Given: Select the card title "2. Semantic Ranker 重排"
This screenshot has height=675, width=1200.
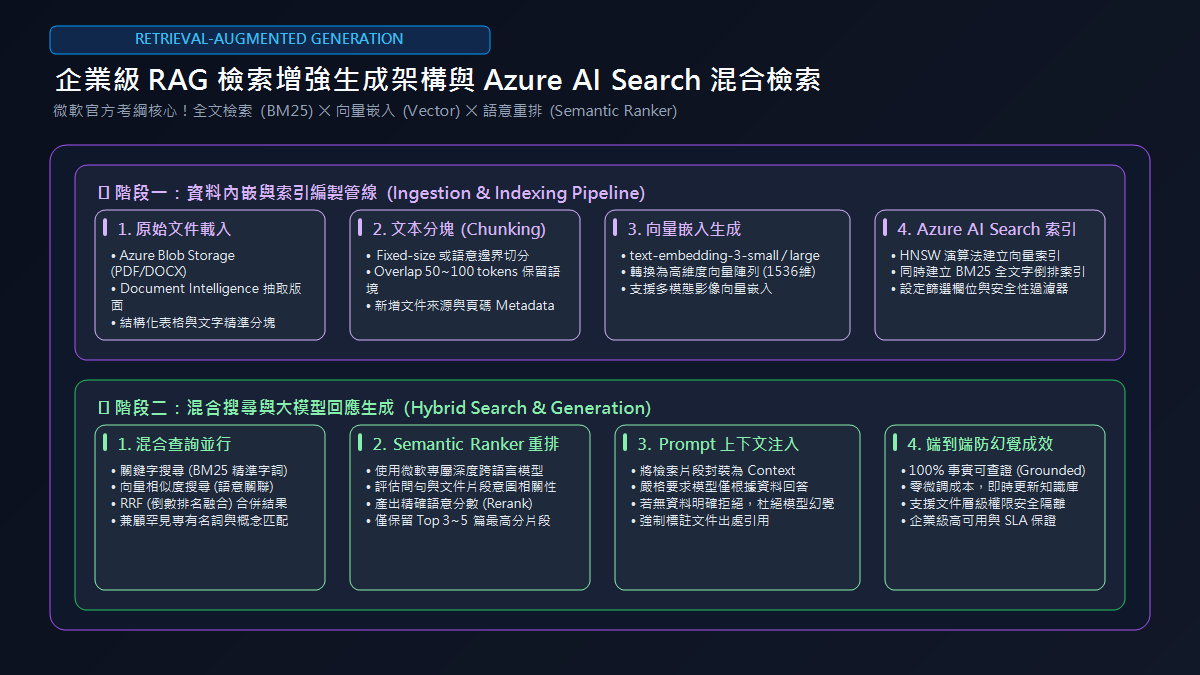Looking at the screenshot, I should 465,444.
